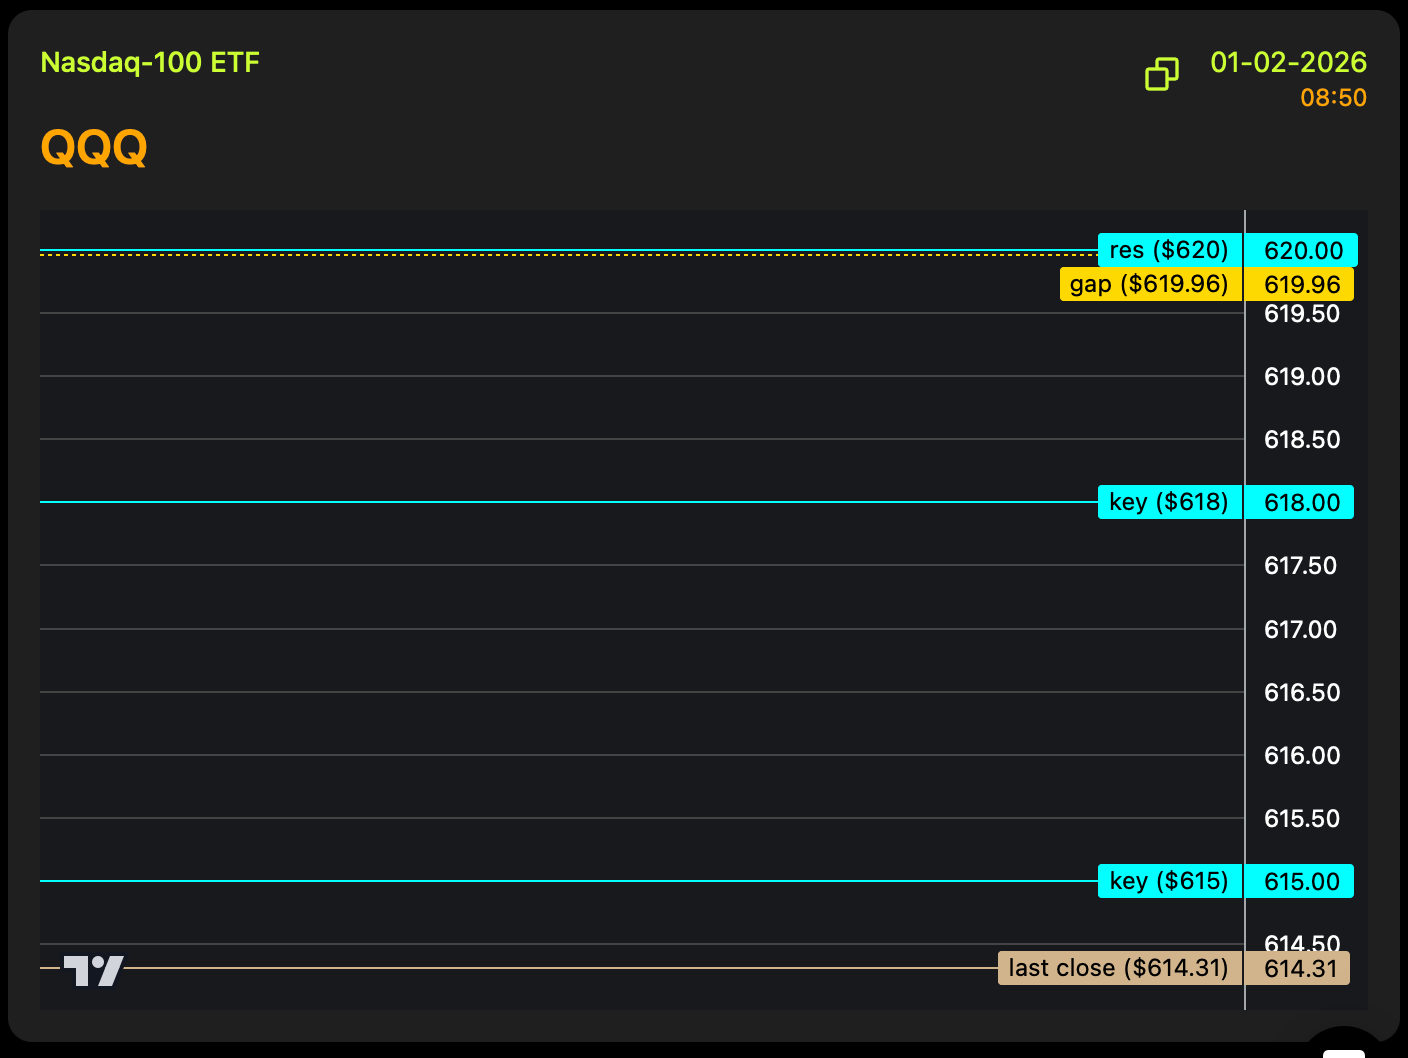Select the key ($618) level label

pos(1169,502)
